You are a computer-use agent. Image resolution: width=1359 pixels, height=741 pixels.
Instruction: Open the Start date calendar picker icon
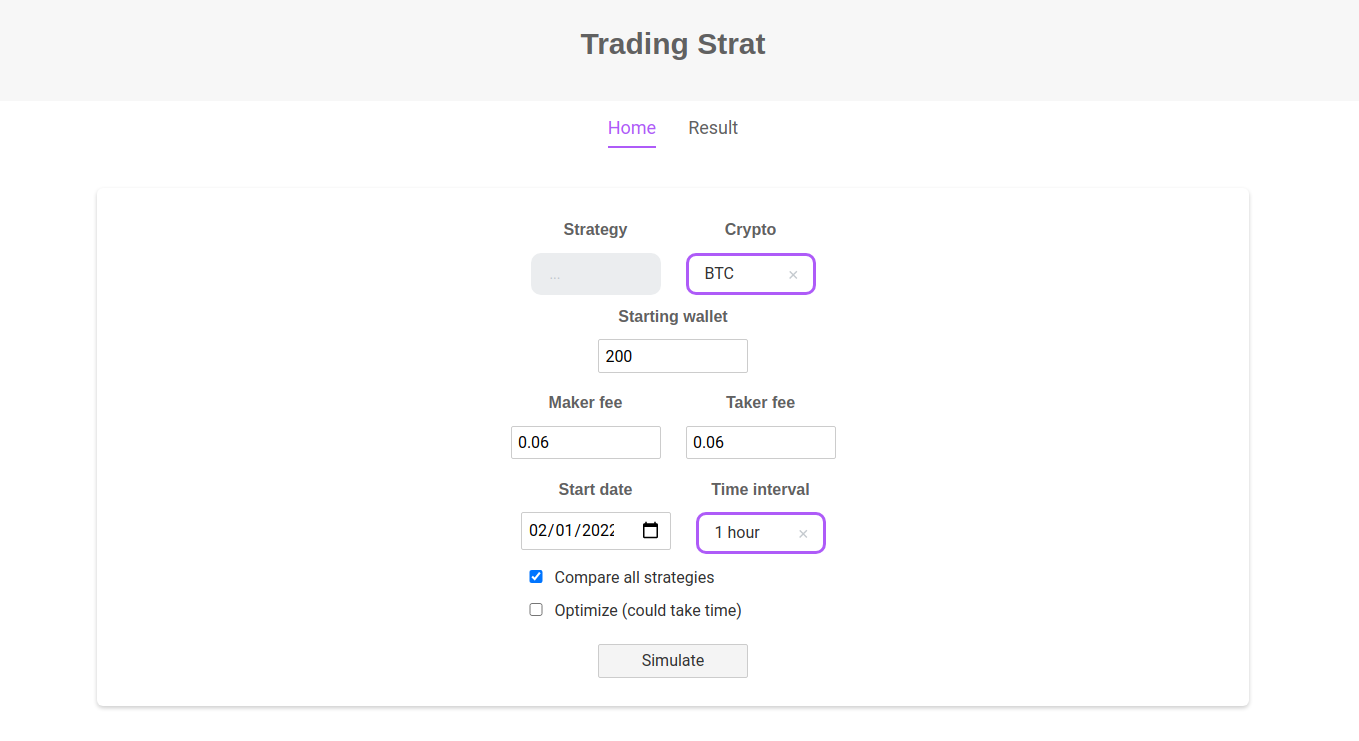click(x=651, y=530)
